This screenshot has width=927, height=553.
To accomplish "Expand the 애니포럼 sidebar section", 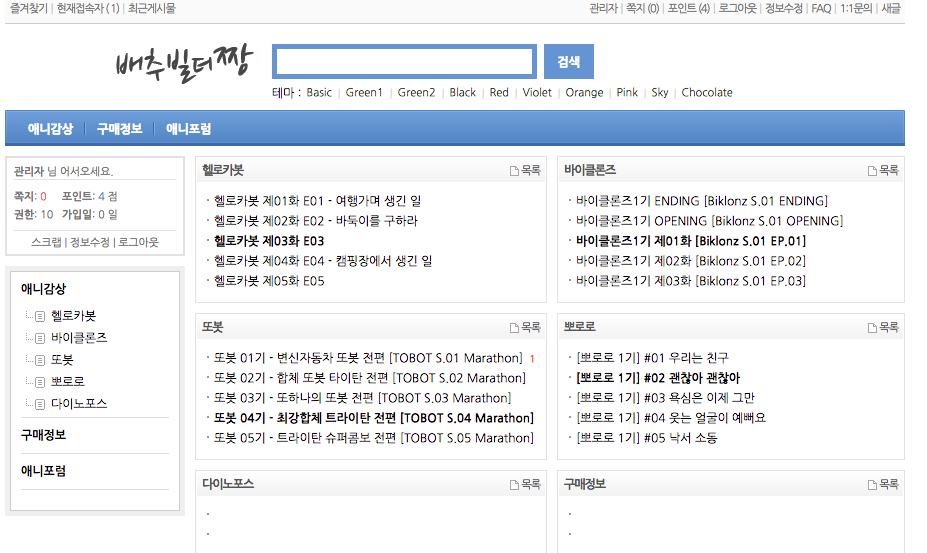I will [x=44, y=471].
